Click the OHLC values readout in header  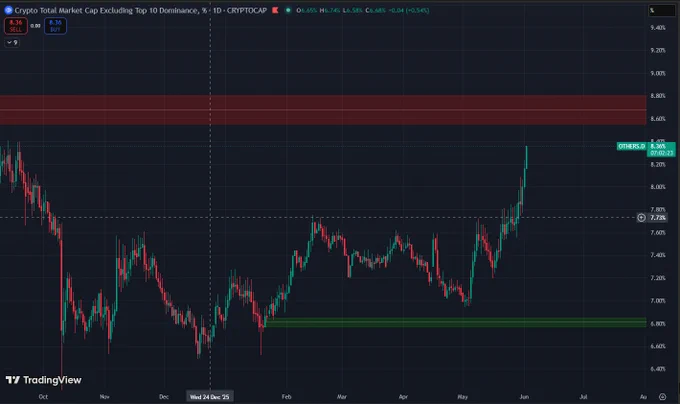coord(363,10)
